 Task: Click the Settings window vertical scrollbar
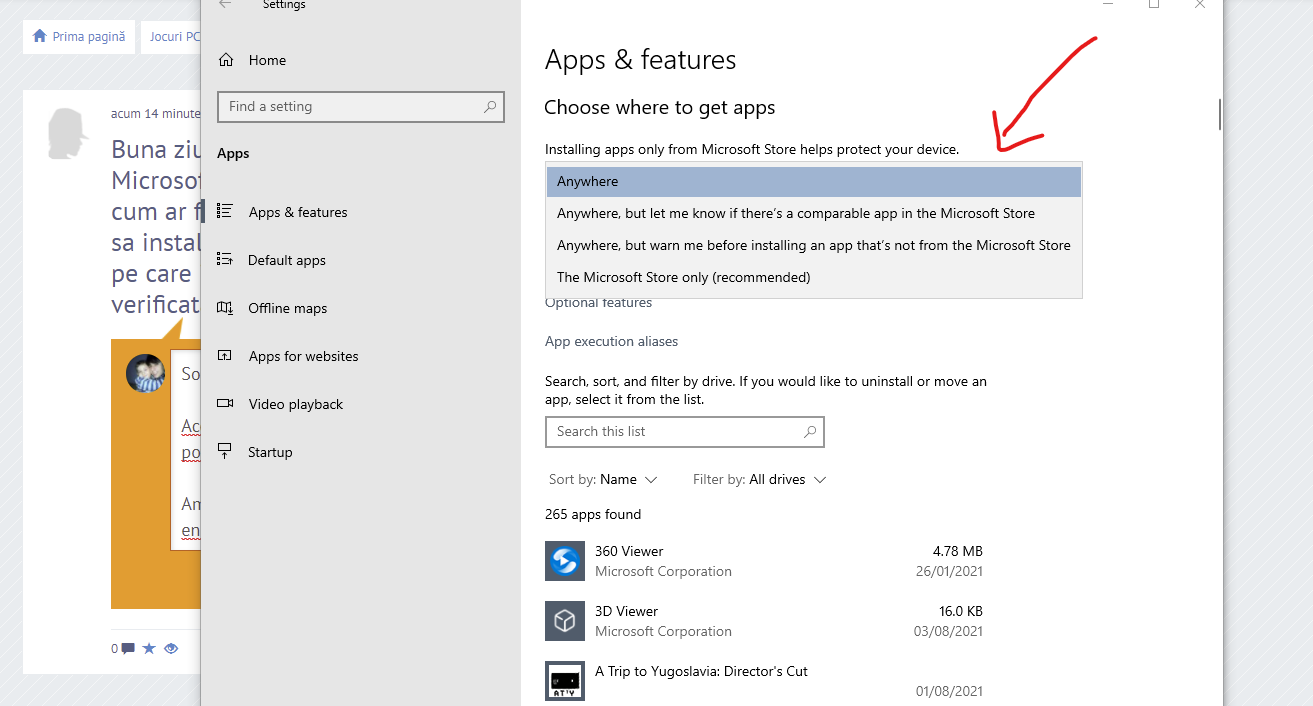[x=1220, y=114]
